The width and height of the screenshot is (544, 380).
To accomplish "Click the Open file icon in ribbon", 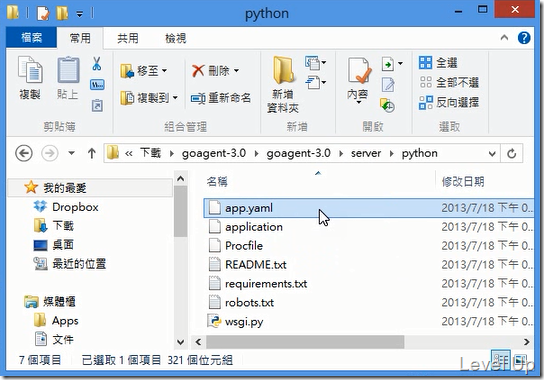I will pos(388,64).
